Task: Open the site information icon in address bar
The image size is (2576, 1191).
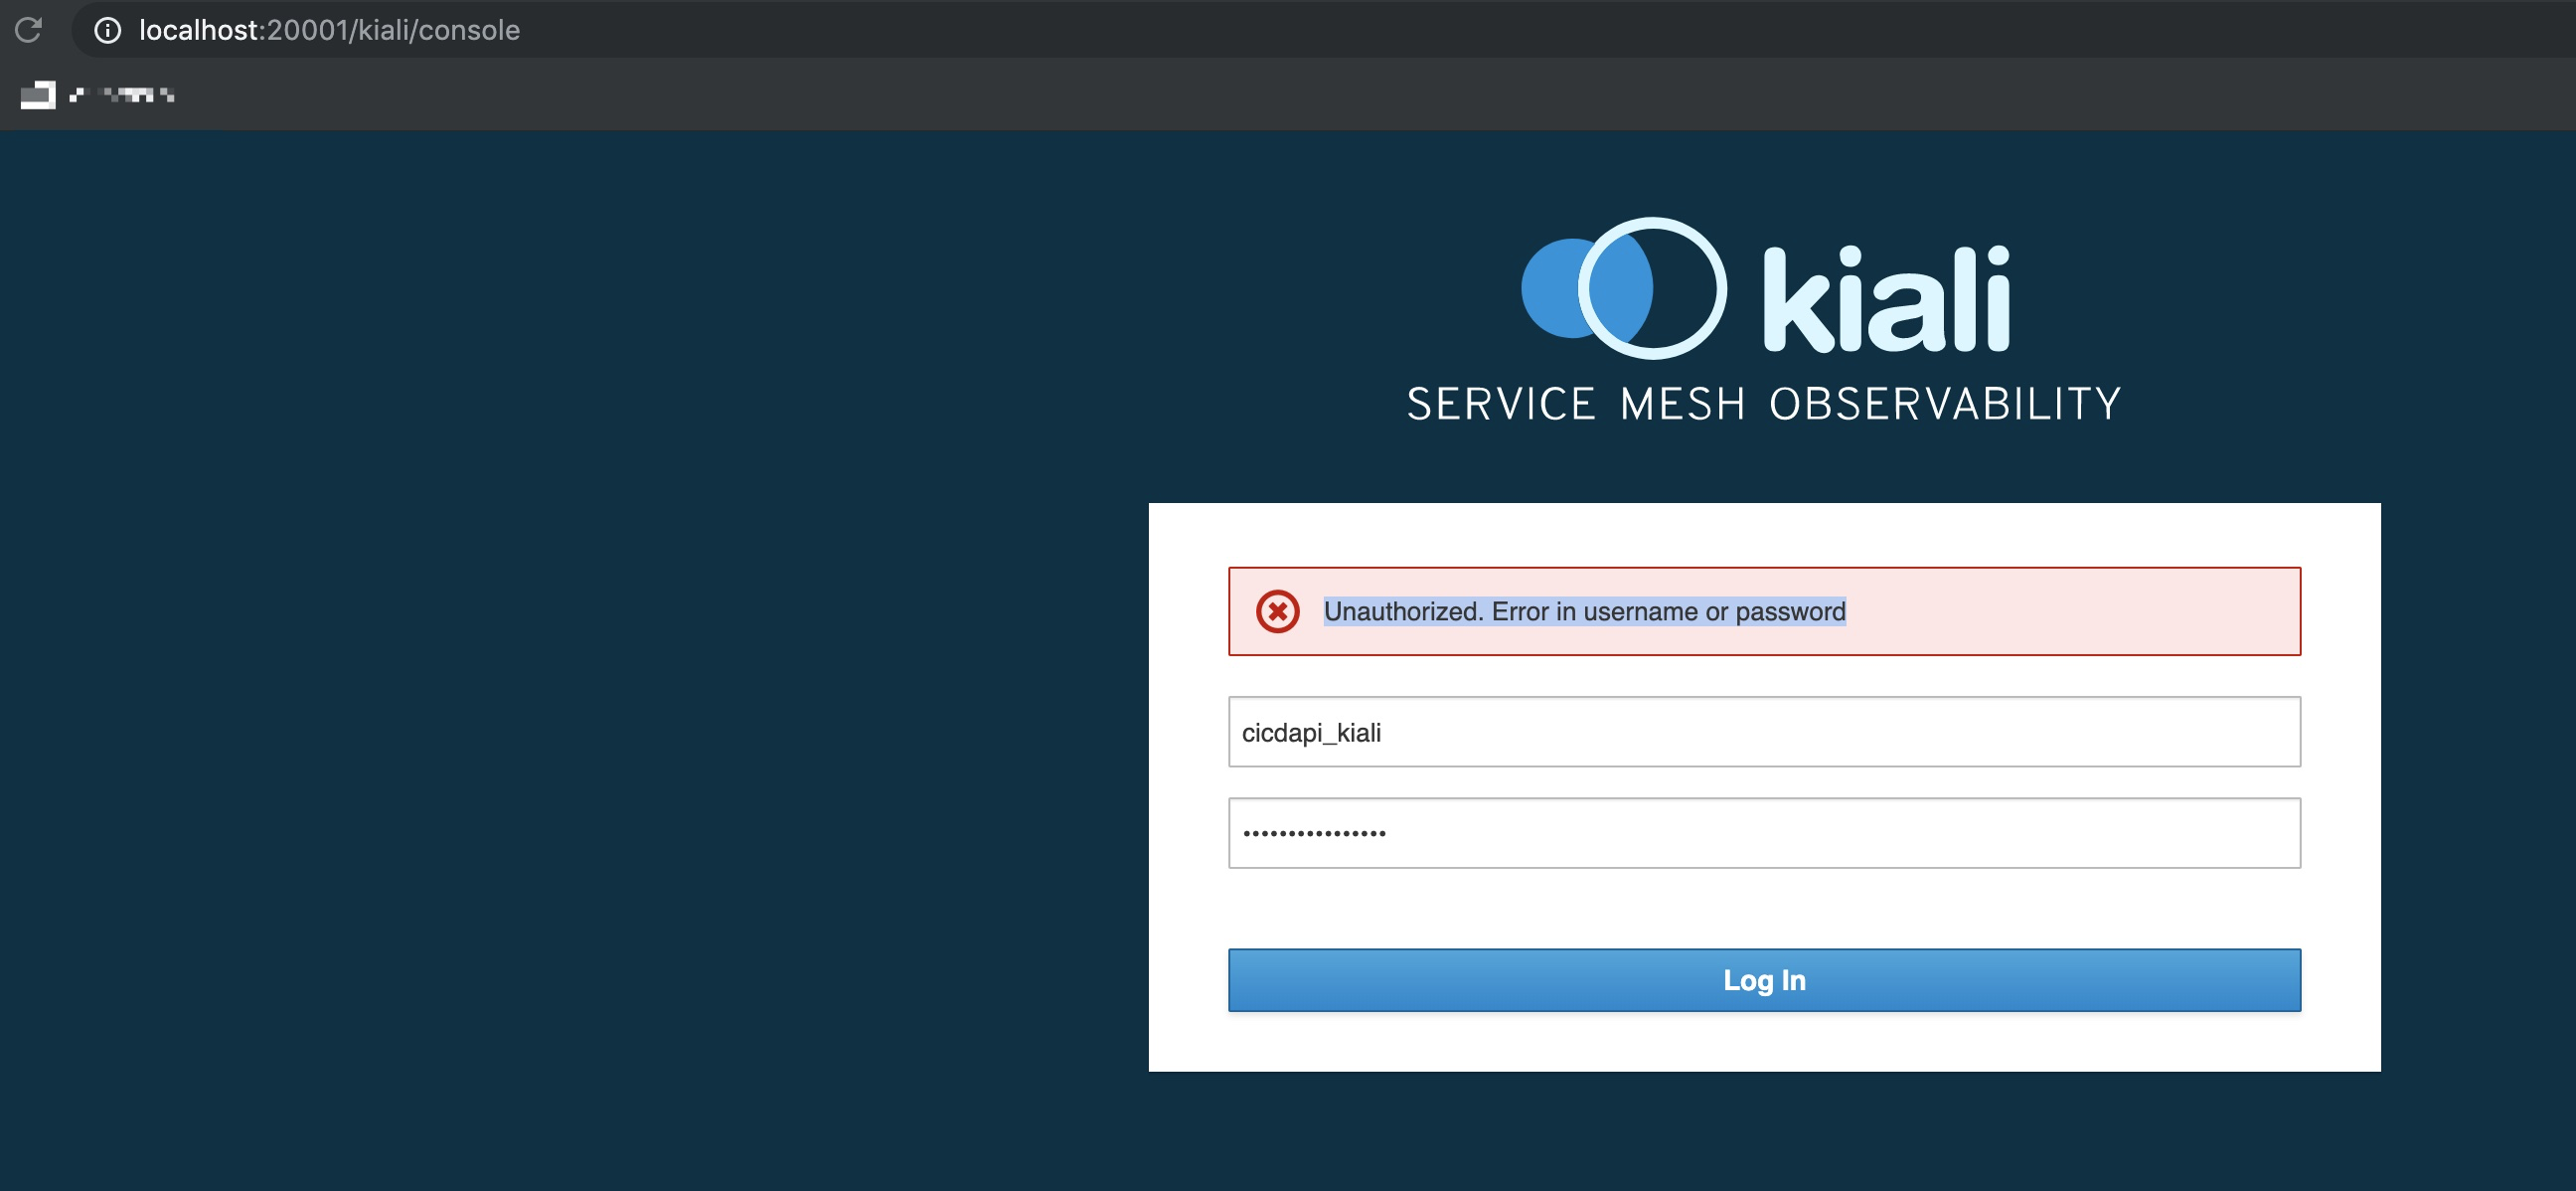Action: (107, 30)
